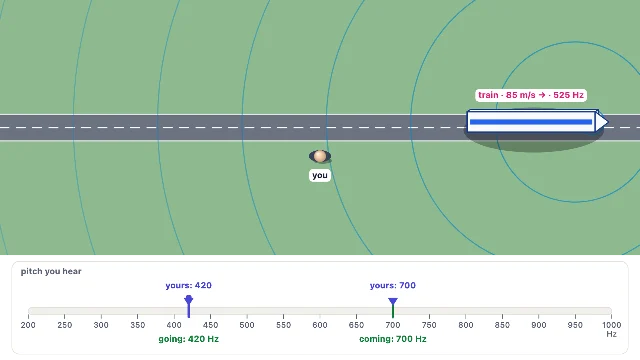Click the 'coming: 700 Hz' readout

click(x=393, y=339)
